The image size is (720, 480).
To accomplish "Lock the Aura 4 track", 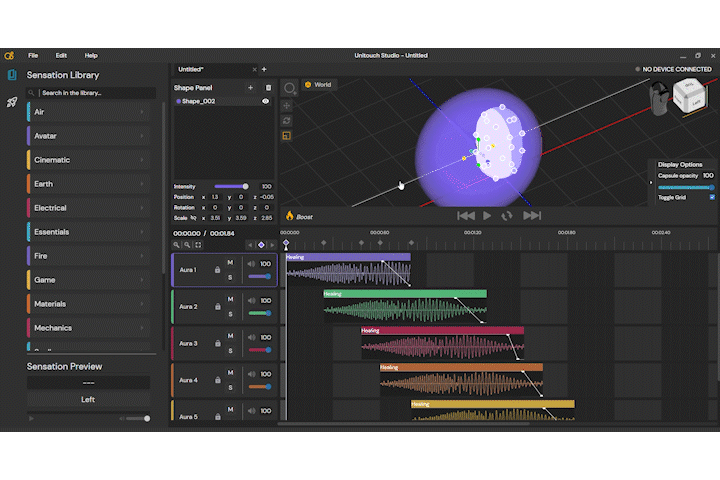I will (x=218, y=380).
